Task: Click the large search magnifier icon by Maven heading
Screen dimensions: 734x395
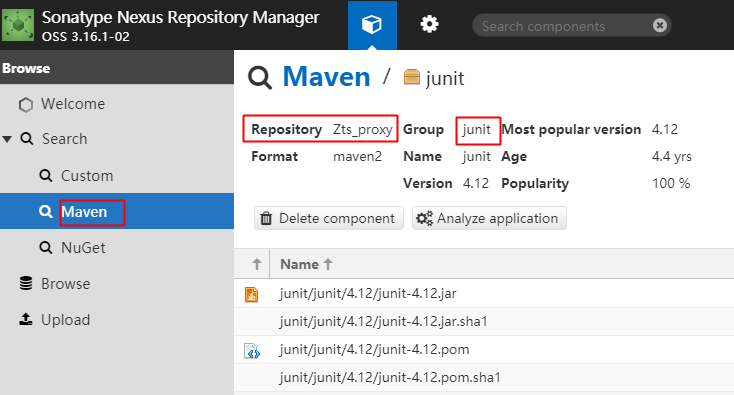Action: 260,77
